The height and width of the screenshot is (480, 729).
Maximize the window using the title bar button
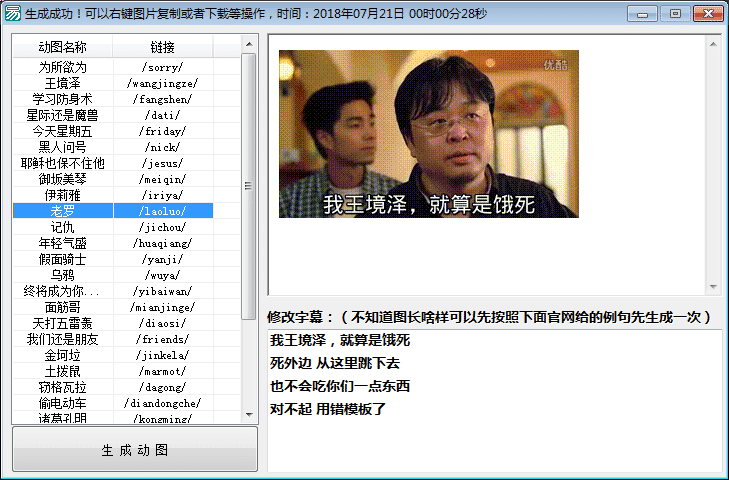674,14
